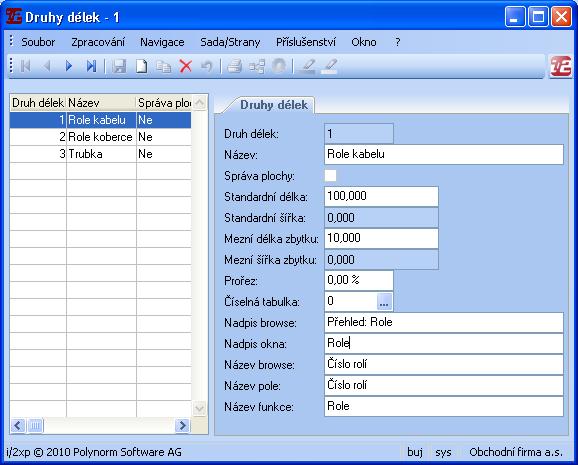Screen dimensions: 578x465
Task: Delete record with red X icon
Action: [185, 66]
